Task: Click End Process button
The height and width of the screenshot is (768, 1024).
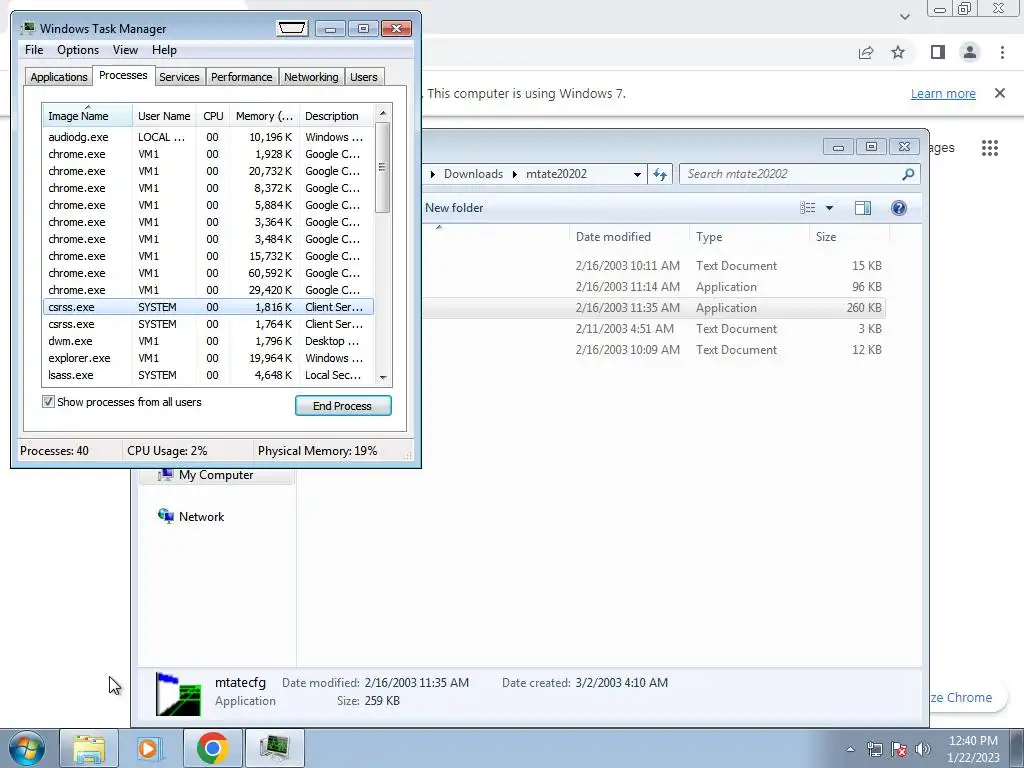Action: [x=343, y=406]
